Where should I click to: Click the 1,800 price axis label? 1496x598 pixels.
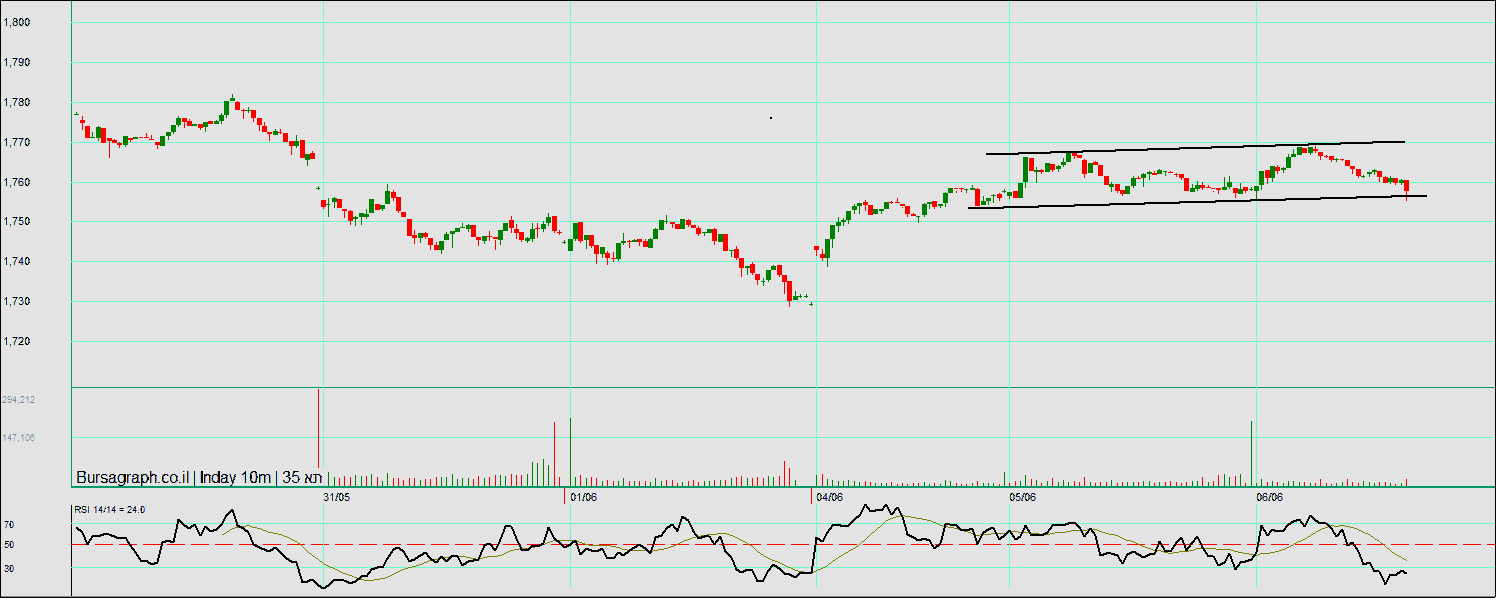click(17, 22)
